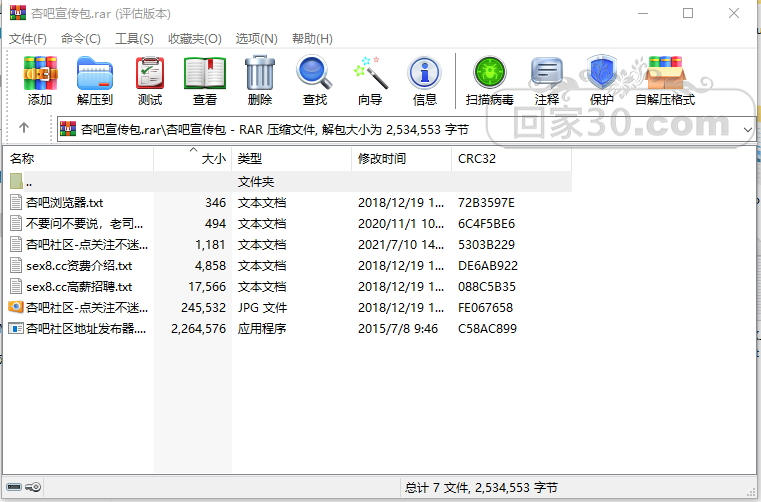761x502 pixels.
Task: Click the JPG 文件 type cell
Action: point(262,308)
